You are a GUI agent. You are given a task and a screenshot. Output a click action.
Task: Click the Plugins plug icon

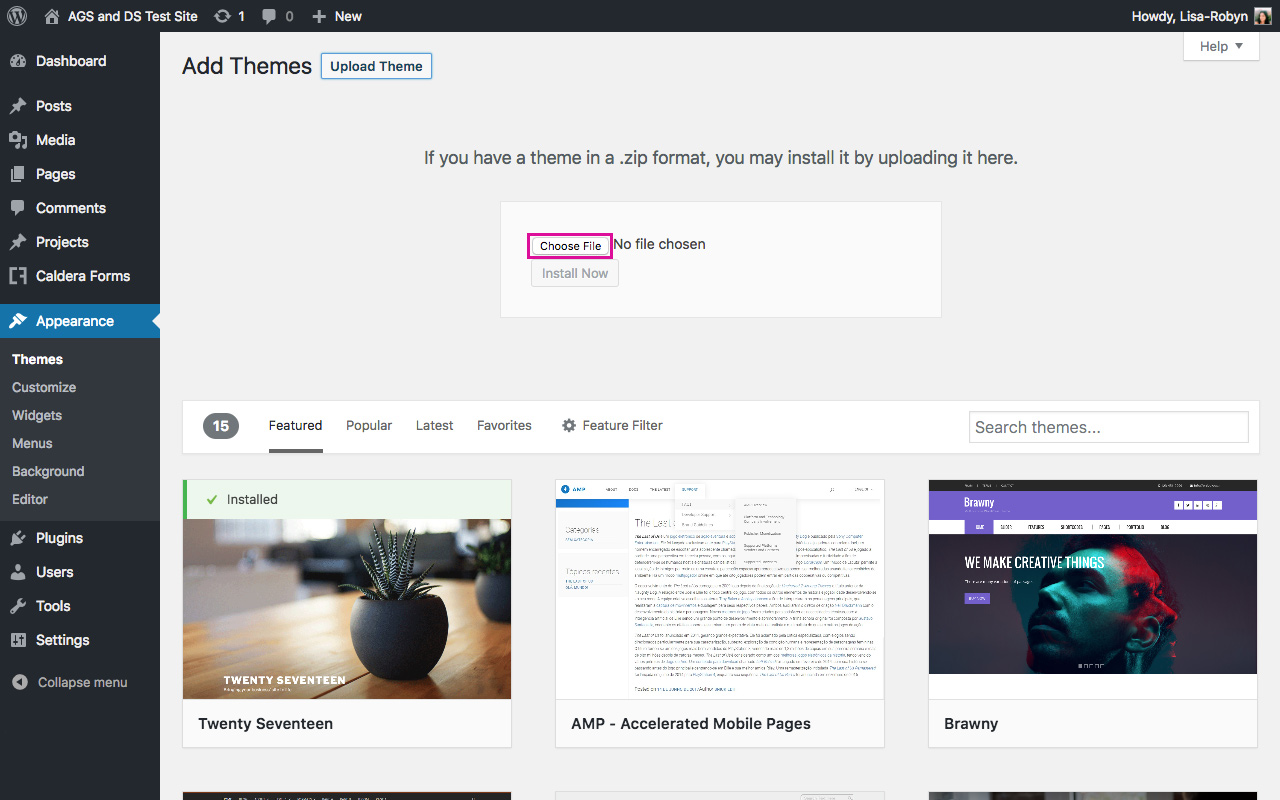18,538
